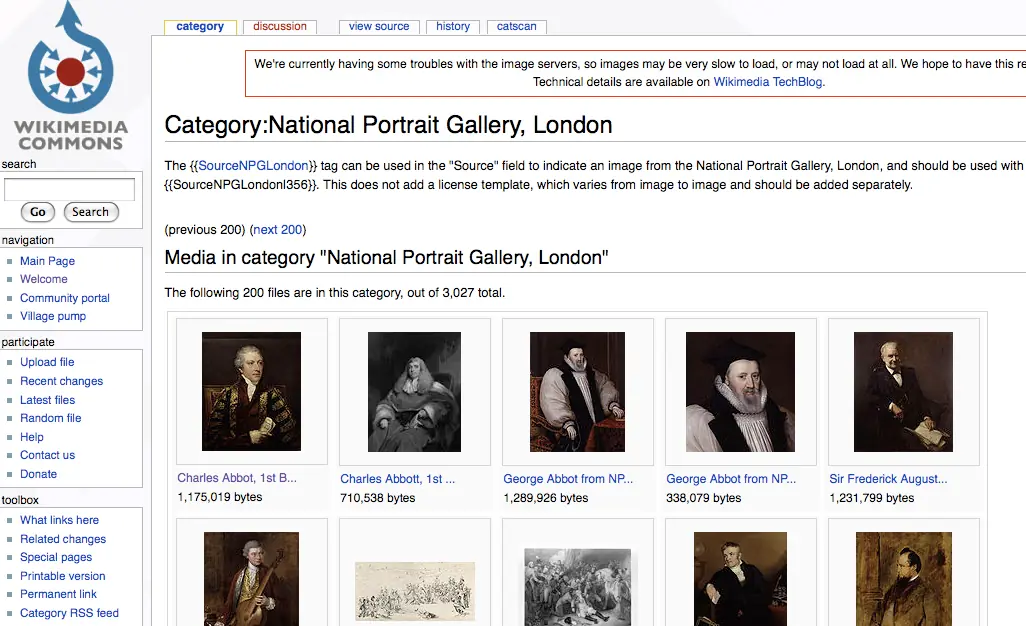Image resolution: width=1026 pixels, height=626 pixels.
Task: Open the cello player portrait thumbnail
Action: pyautogui.click(x=251, y=579)
